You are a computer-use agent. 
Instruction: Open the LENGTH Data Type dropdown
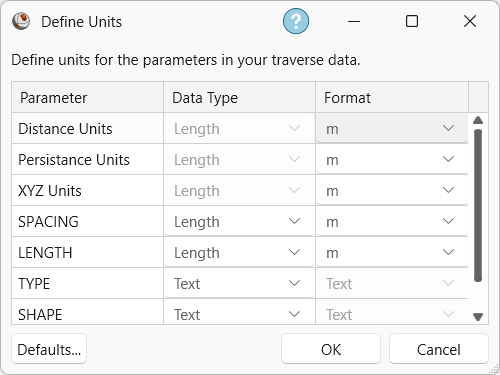239,252
